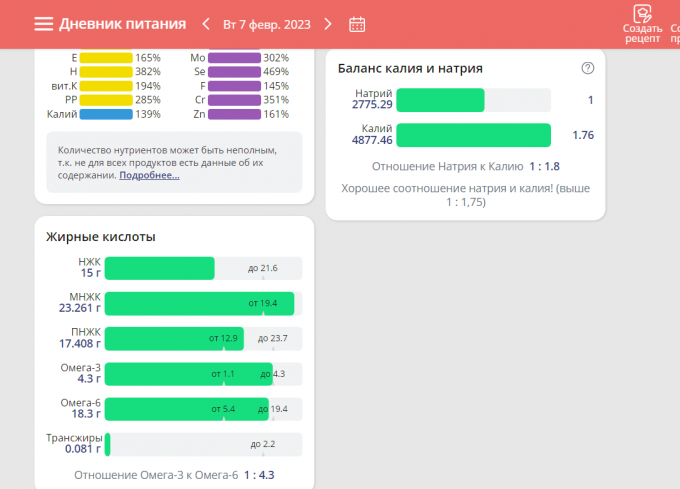680x489 pixels.
Task: Go to next day with right arrow
Action: tap(328, 24)
